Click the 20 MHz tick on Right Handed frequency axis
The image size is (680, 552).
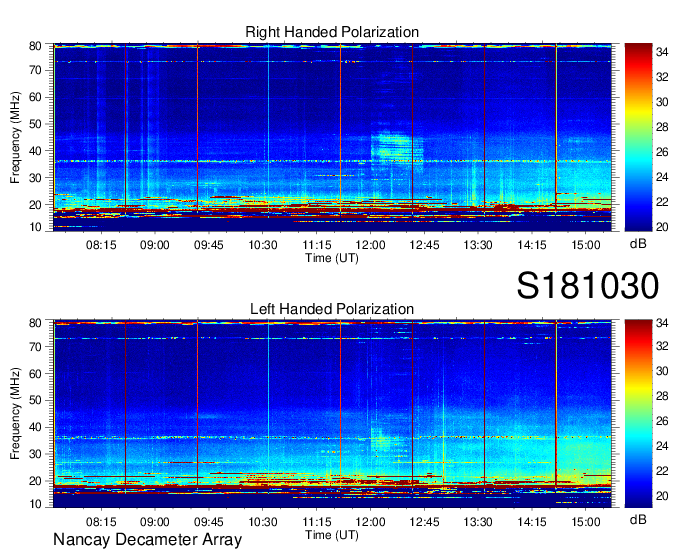[35, 205]
